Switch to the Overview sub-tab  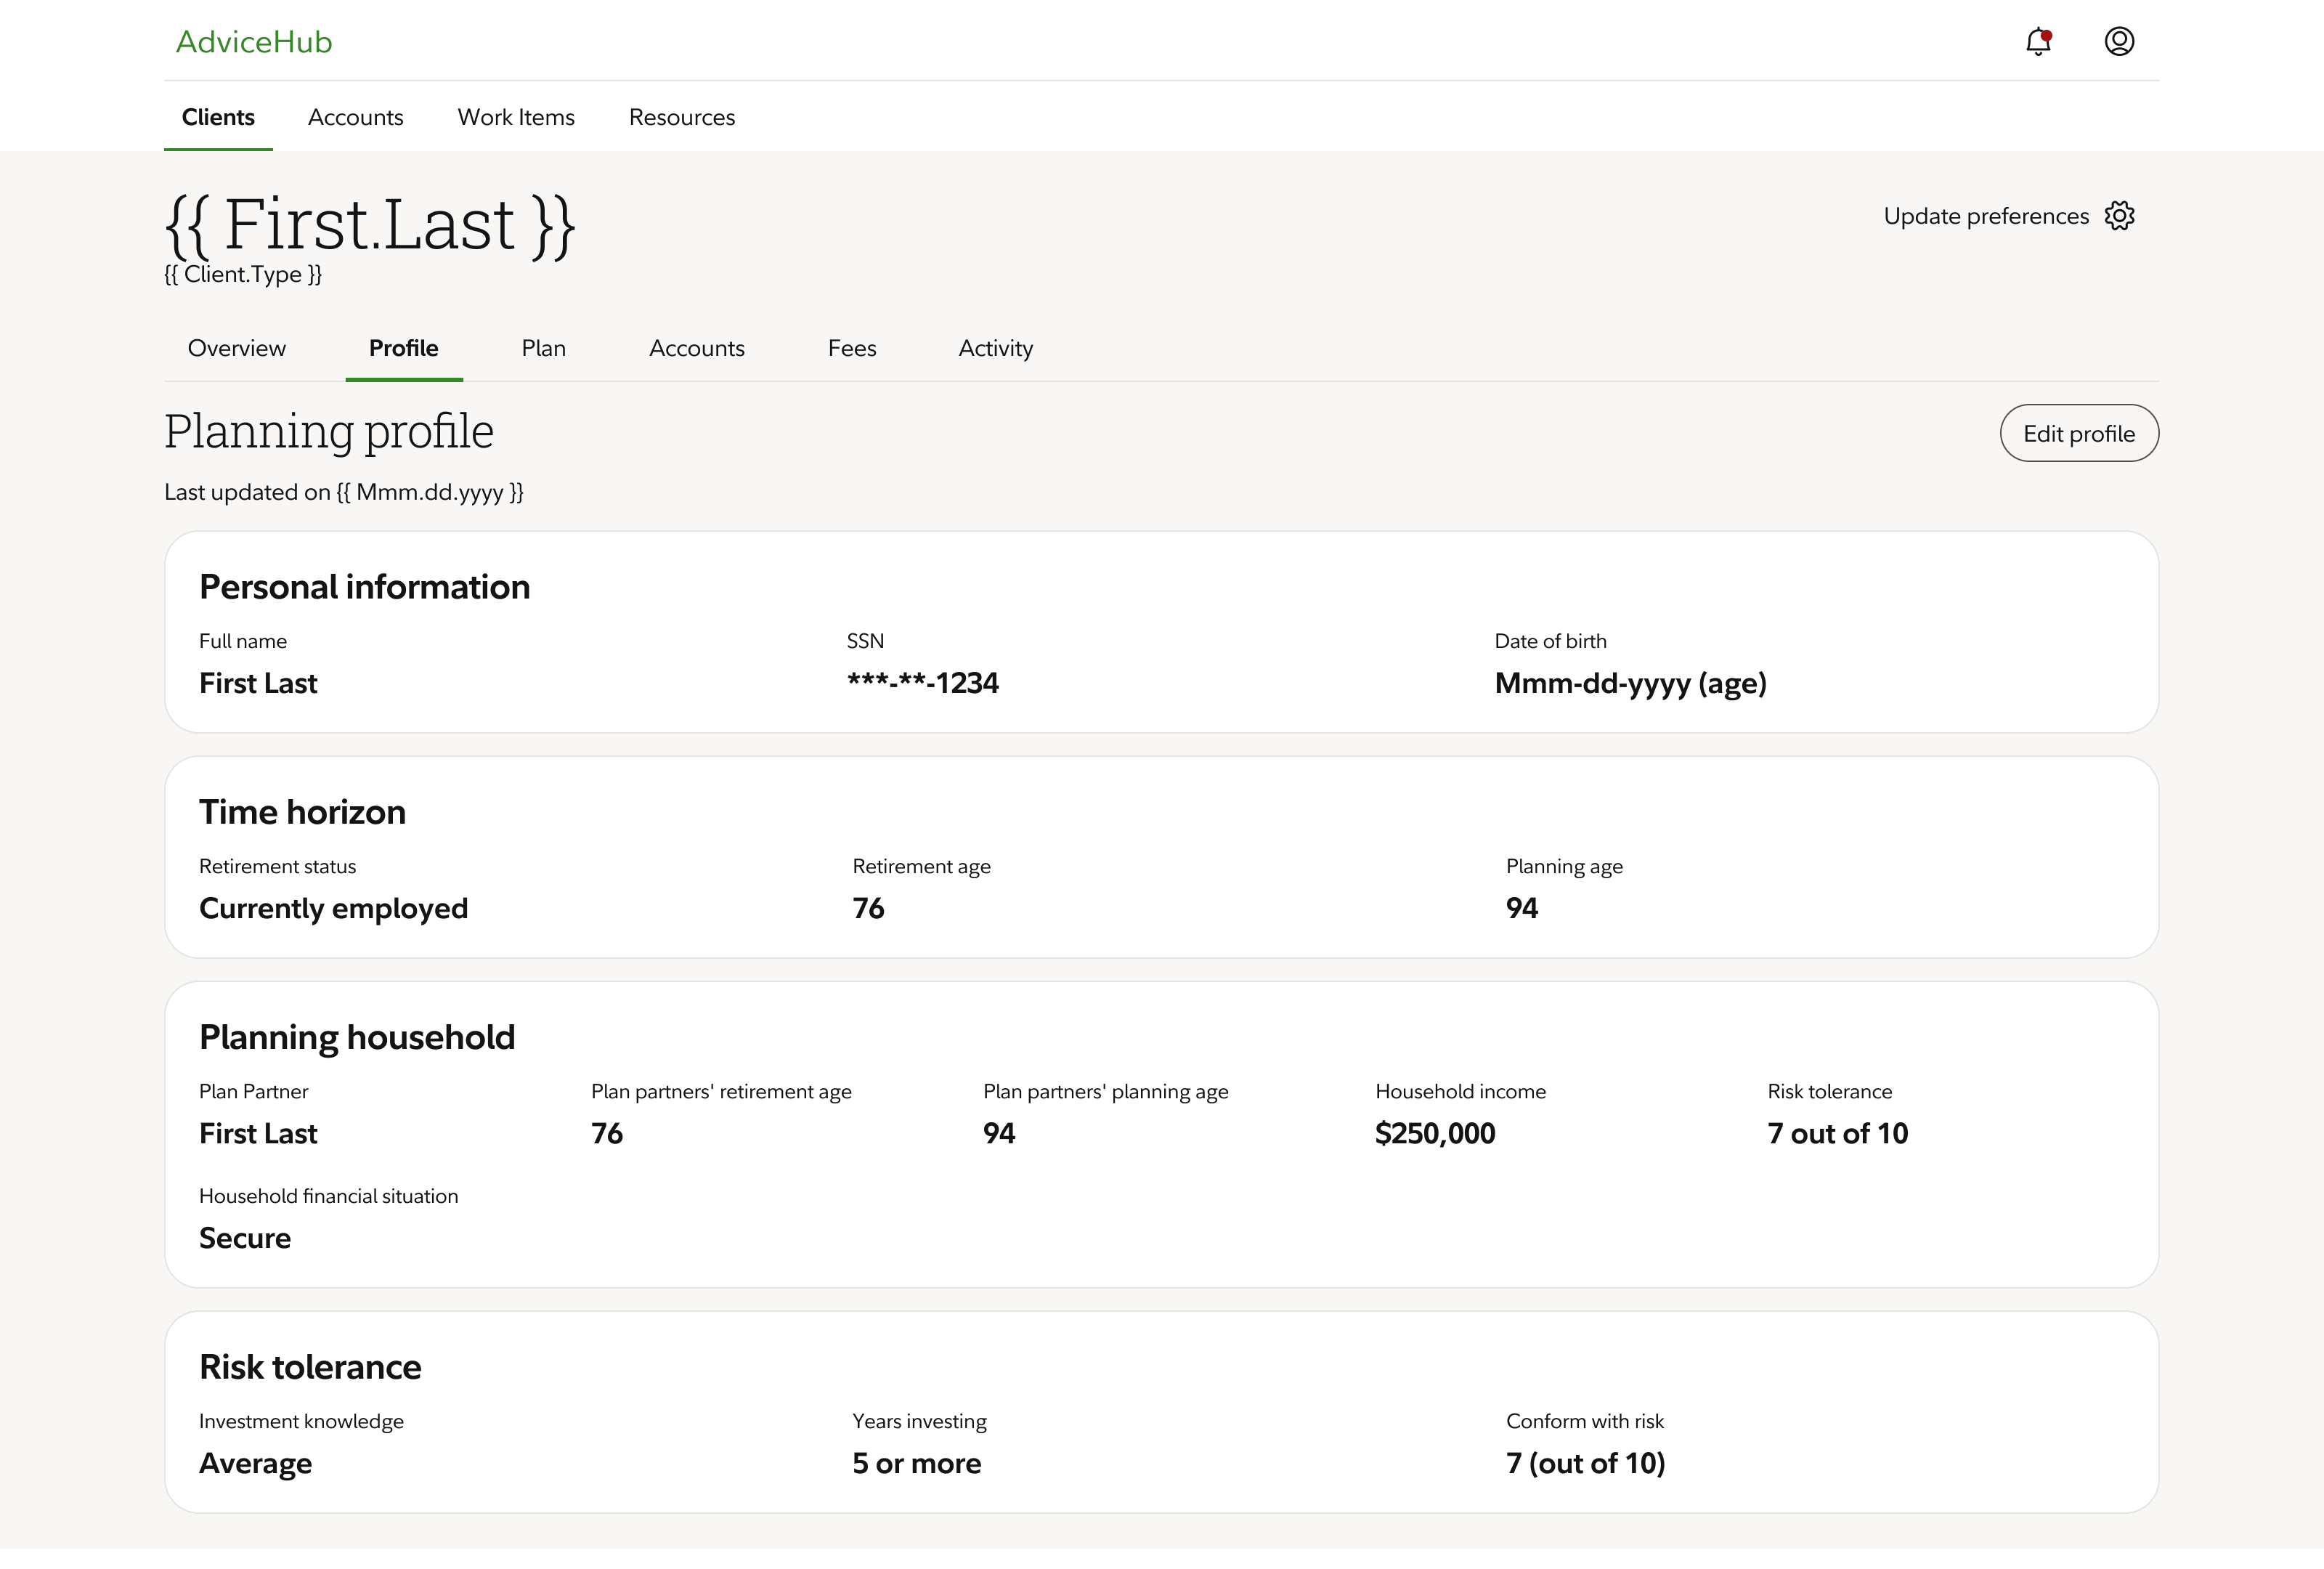pyautogui.click(x=237, y=348)
